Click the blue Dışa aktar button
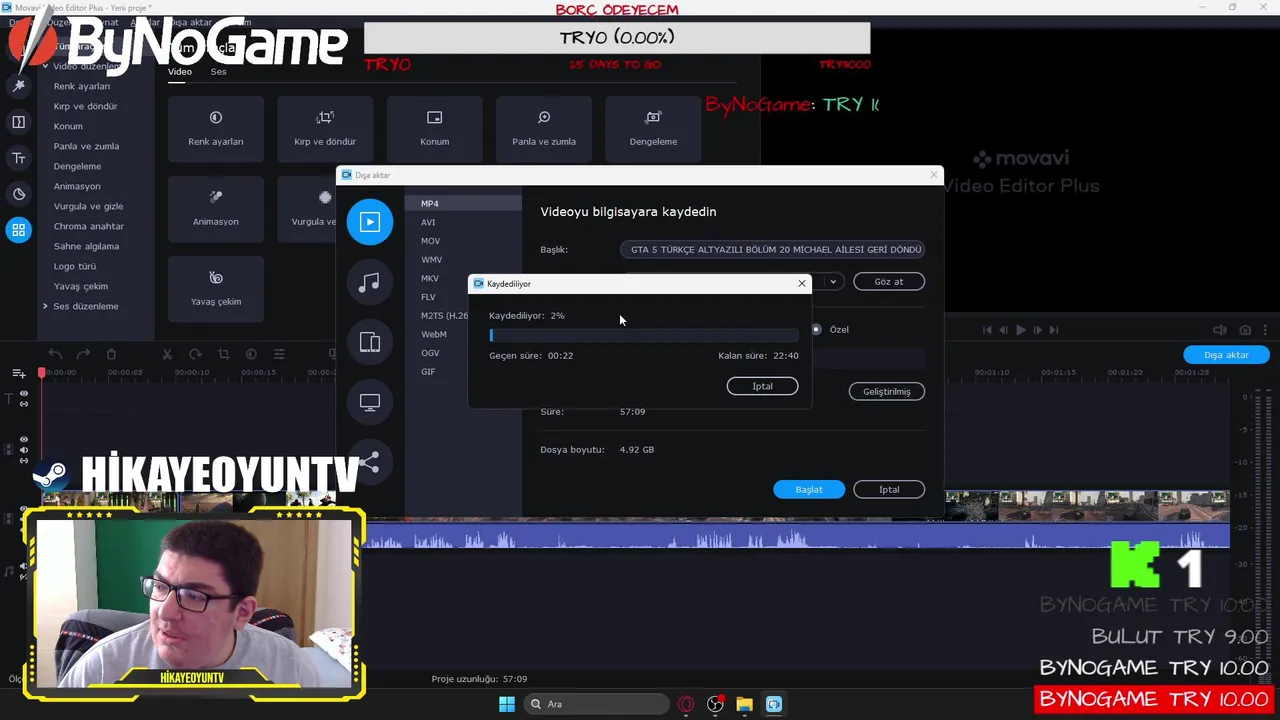 point(1226,355)
